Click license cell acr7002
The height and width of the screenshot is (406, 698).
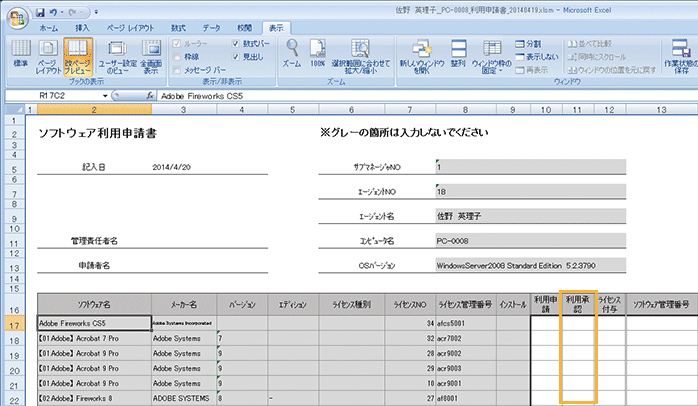click(466, 338)
